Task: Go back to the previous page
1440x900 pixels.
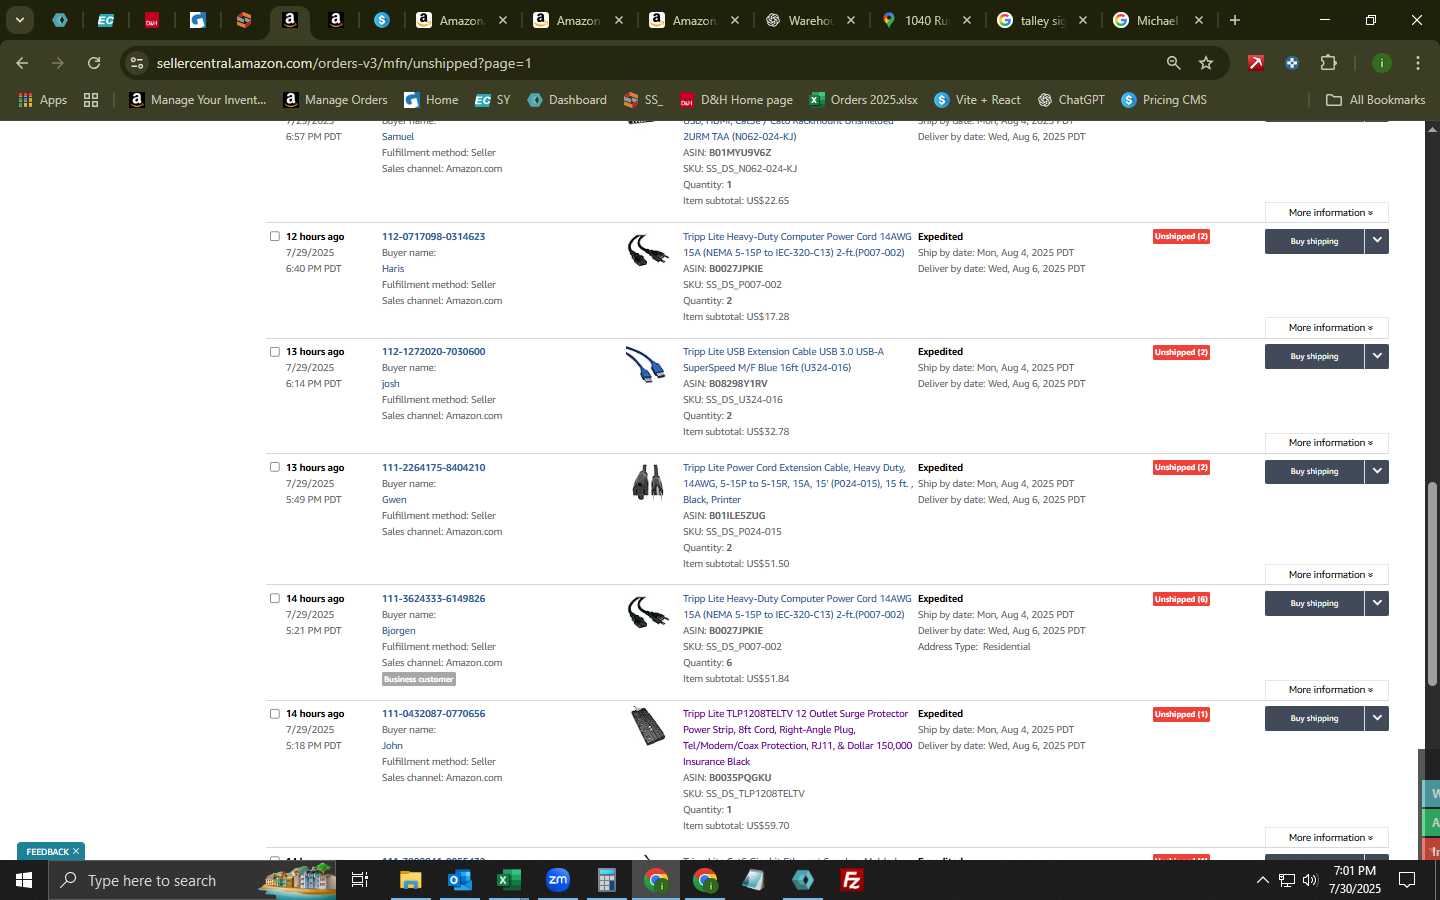Action: coord(22,63)
